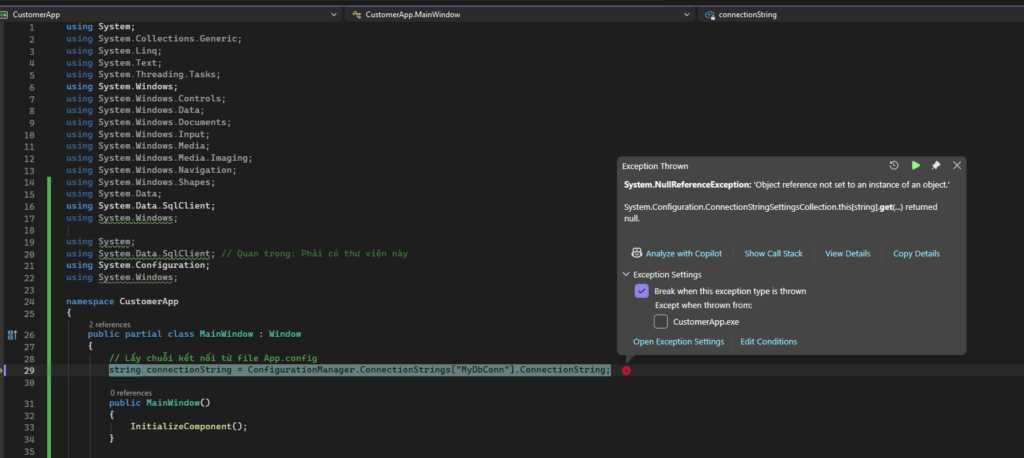Screen dimensions: 1024x458
Task: Click Edit Conditions link
Action: coord(768,342)
